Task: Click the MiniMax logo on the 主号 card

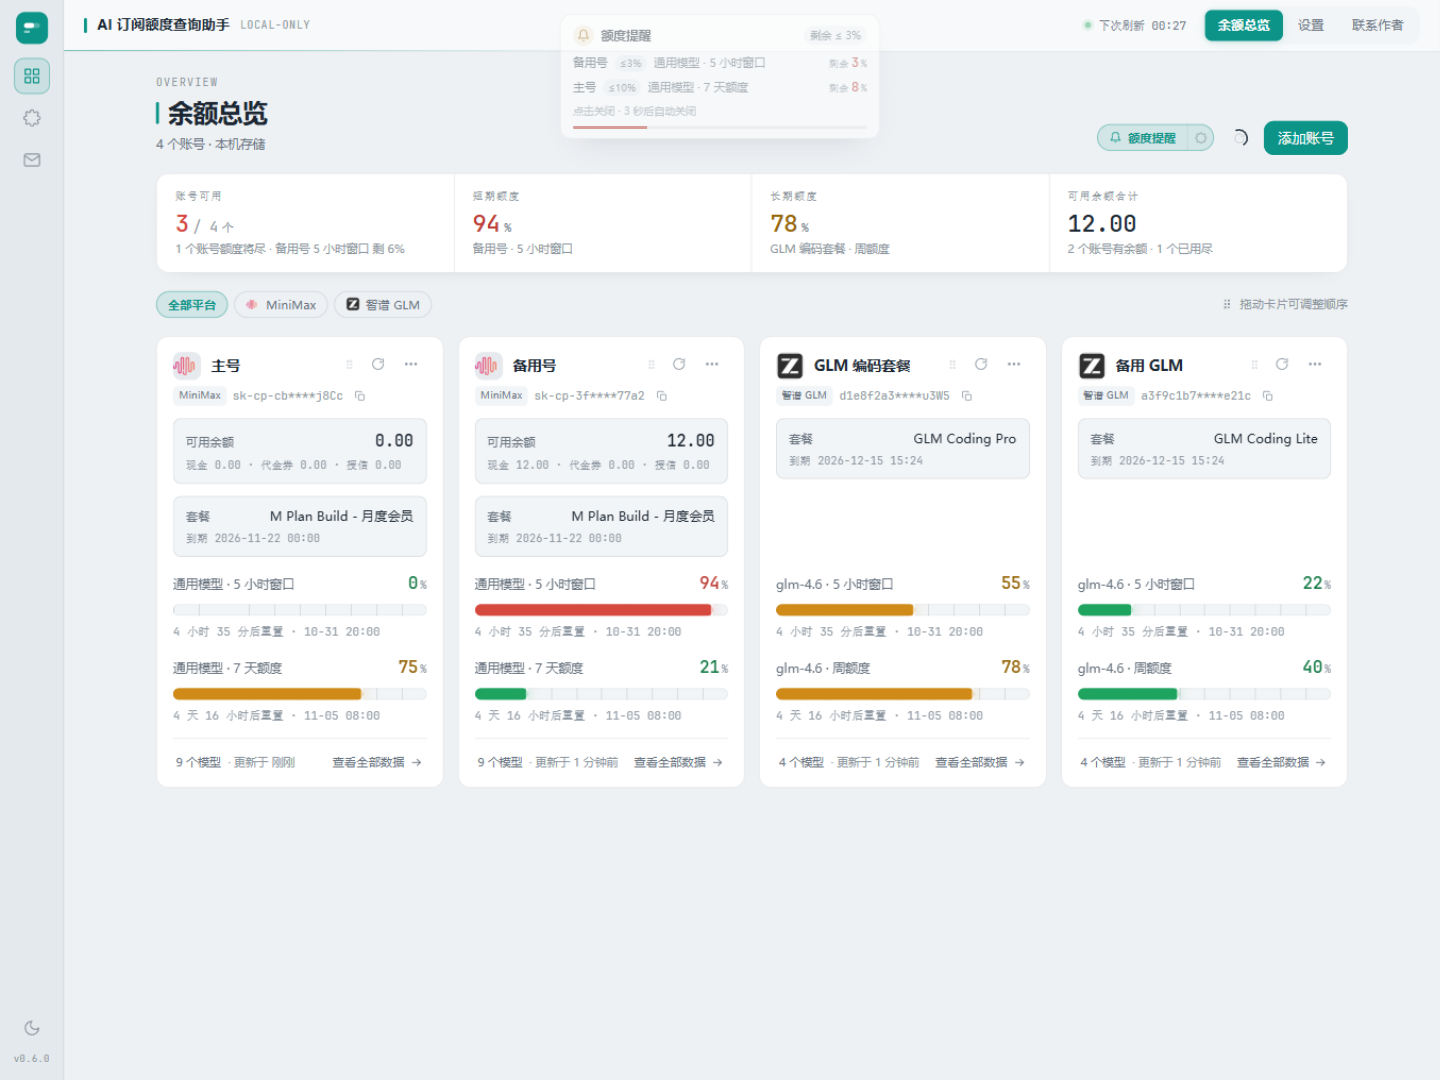Action: (186, 366)
